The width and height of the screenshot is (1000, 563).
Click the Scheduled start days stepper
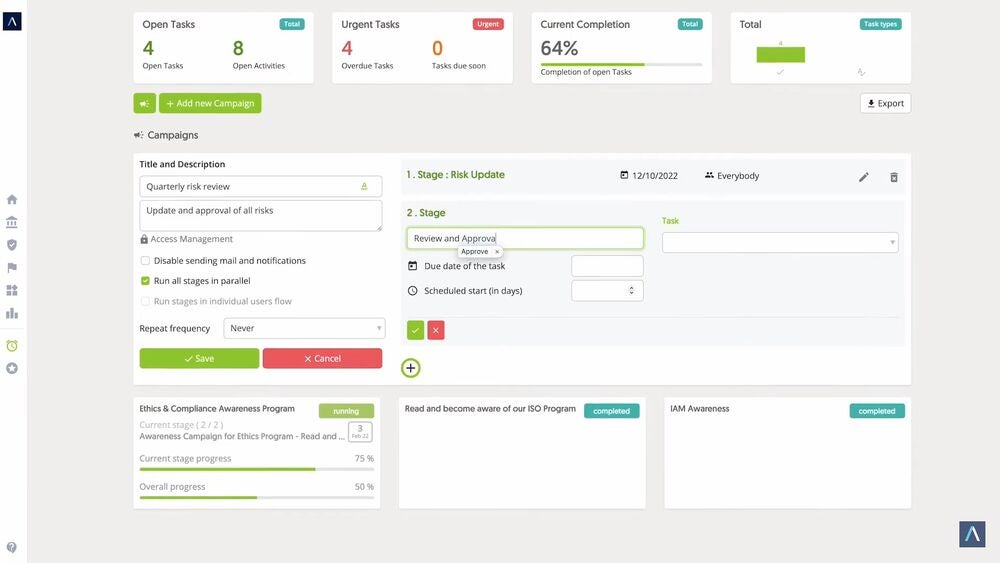click(631, 291)
